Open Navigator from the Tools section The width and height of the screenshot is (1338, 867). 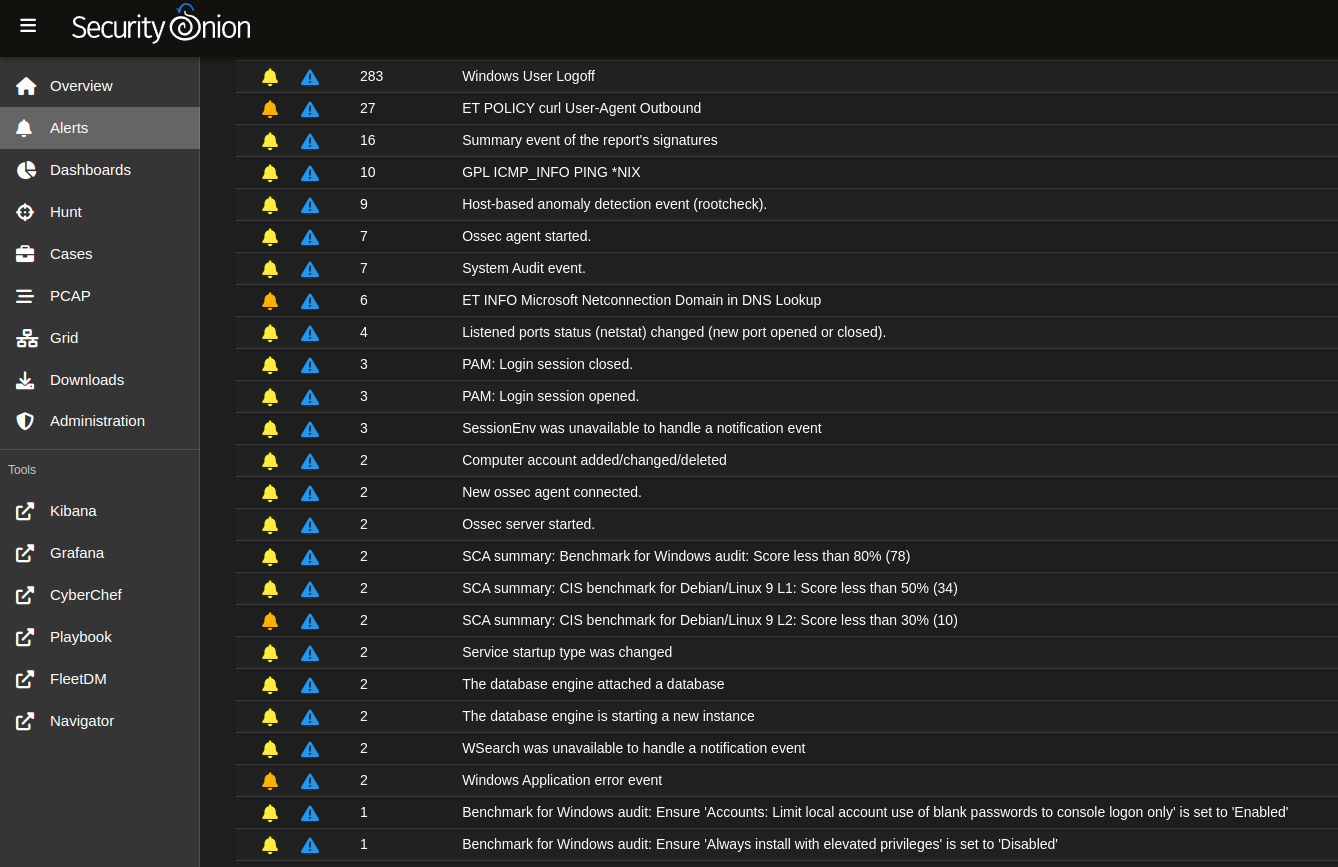coord(81,721)
